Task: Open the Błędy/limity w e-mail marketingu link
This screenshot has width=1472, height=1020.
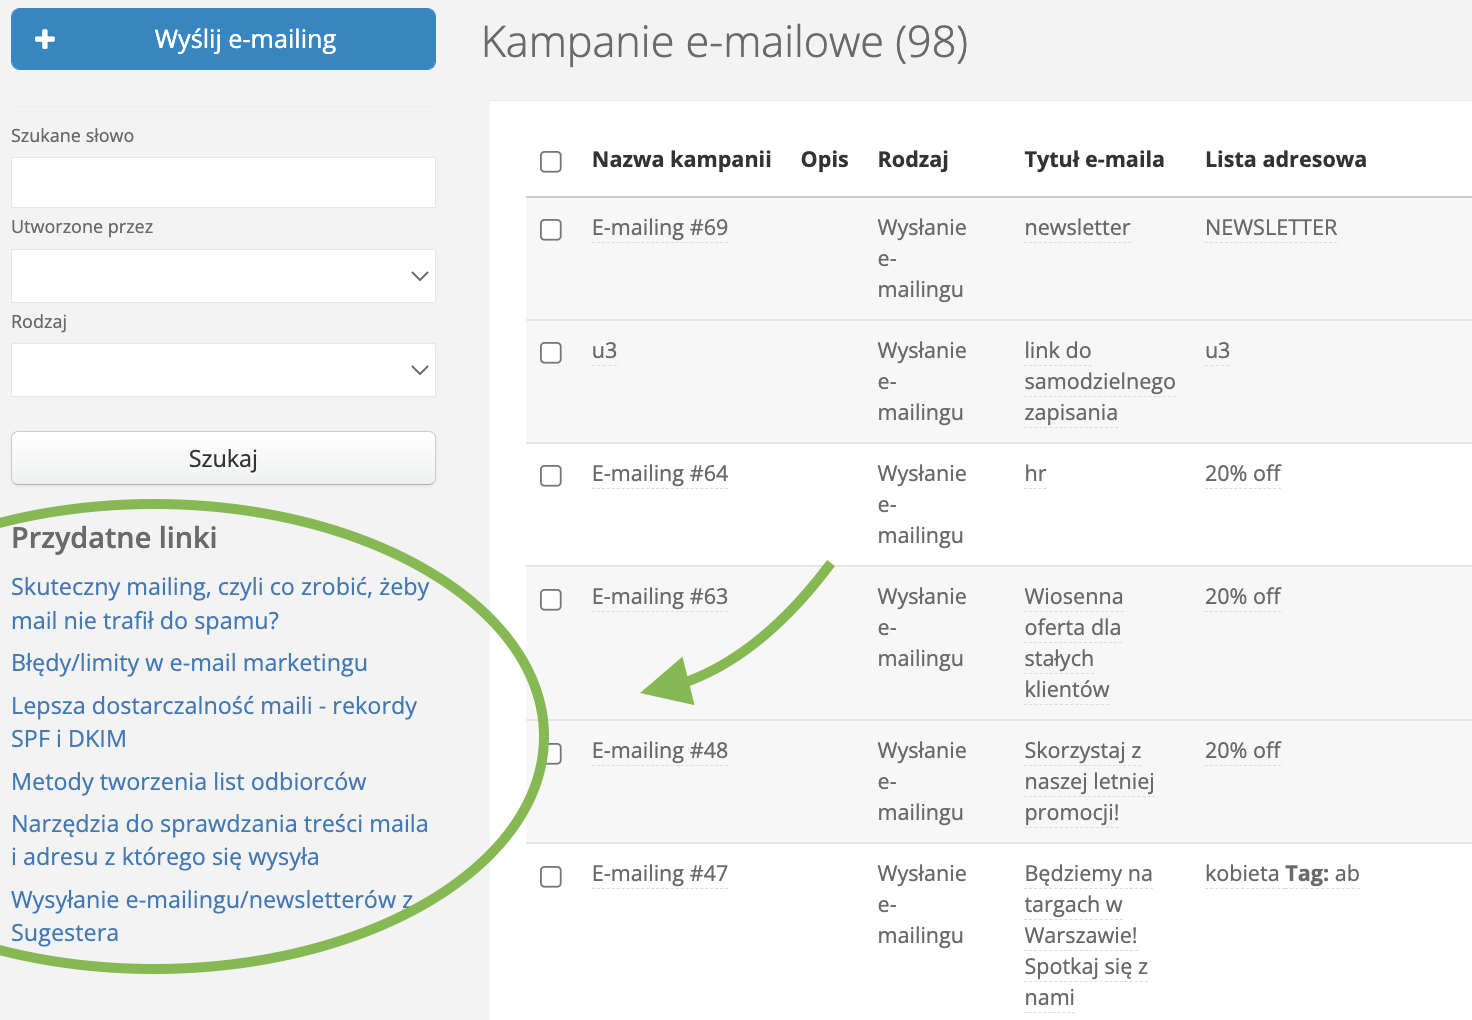Action: click(x=189, y=663)
